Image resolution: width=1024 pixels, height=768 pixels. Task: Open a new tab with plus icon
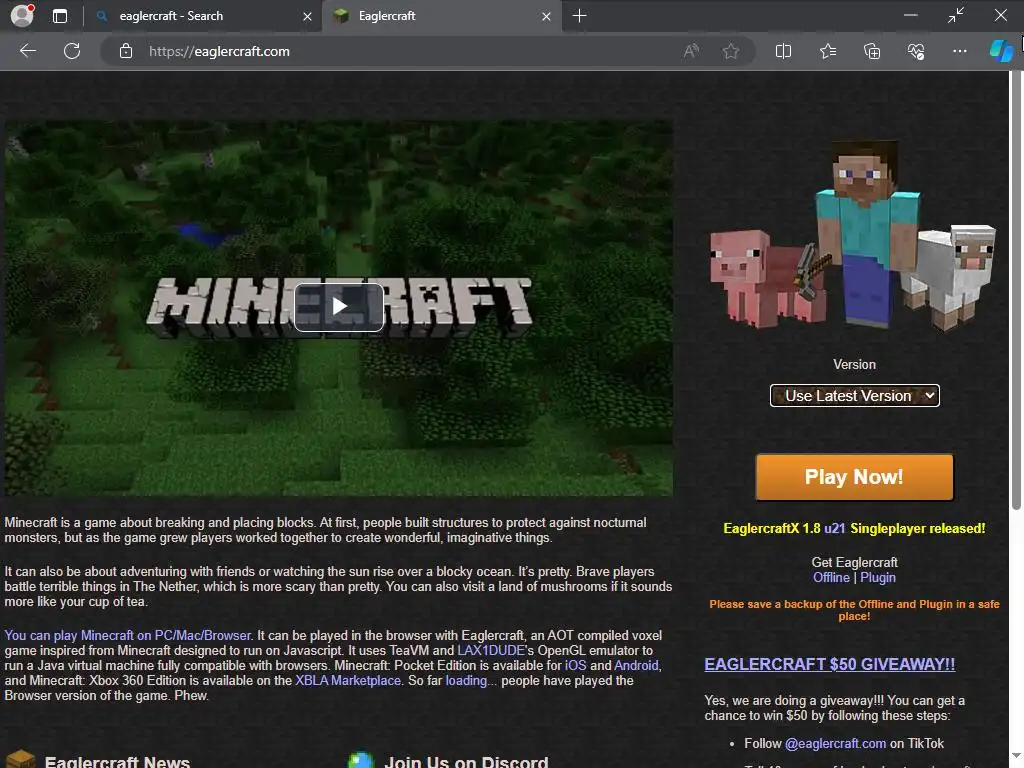(x=579, y=16)
